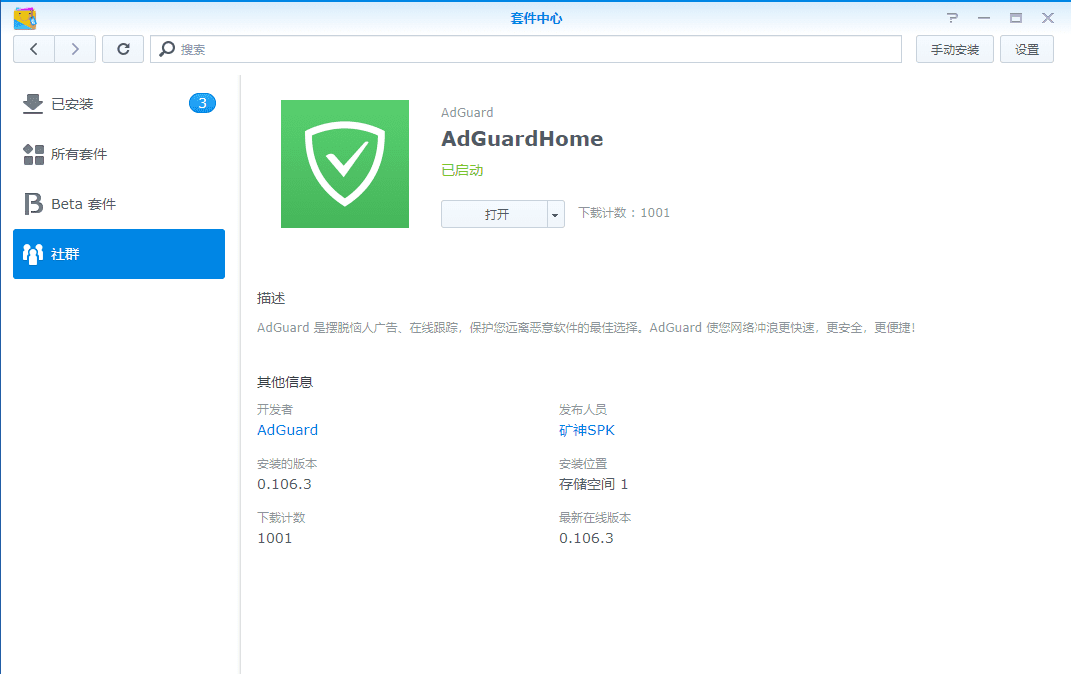Click the '3' badge on 已安装

(203, 103)
